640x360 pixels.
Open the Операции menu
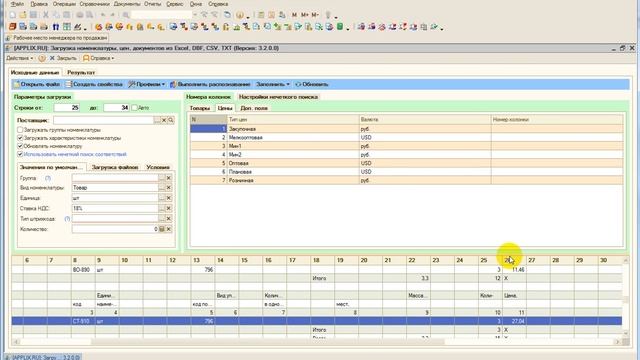[x=64, y=4]
